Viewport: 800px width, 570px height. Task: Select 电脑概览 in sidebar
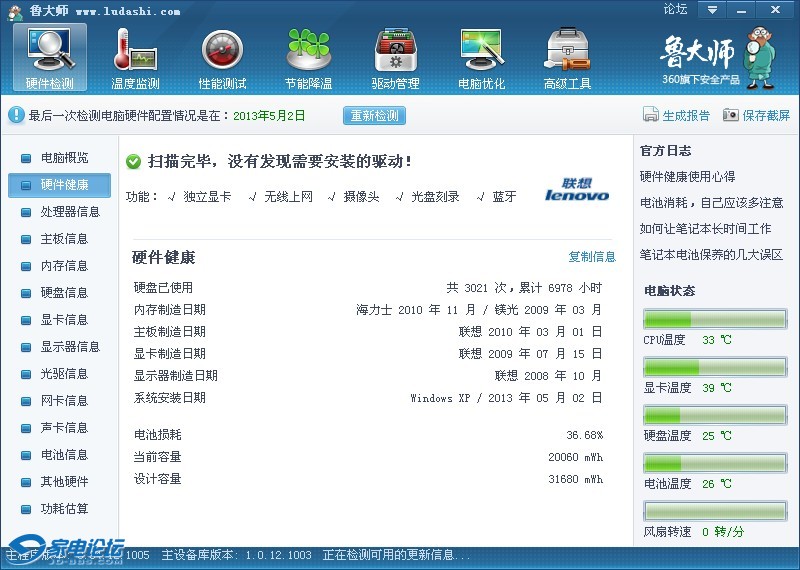coord(64,158)
